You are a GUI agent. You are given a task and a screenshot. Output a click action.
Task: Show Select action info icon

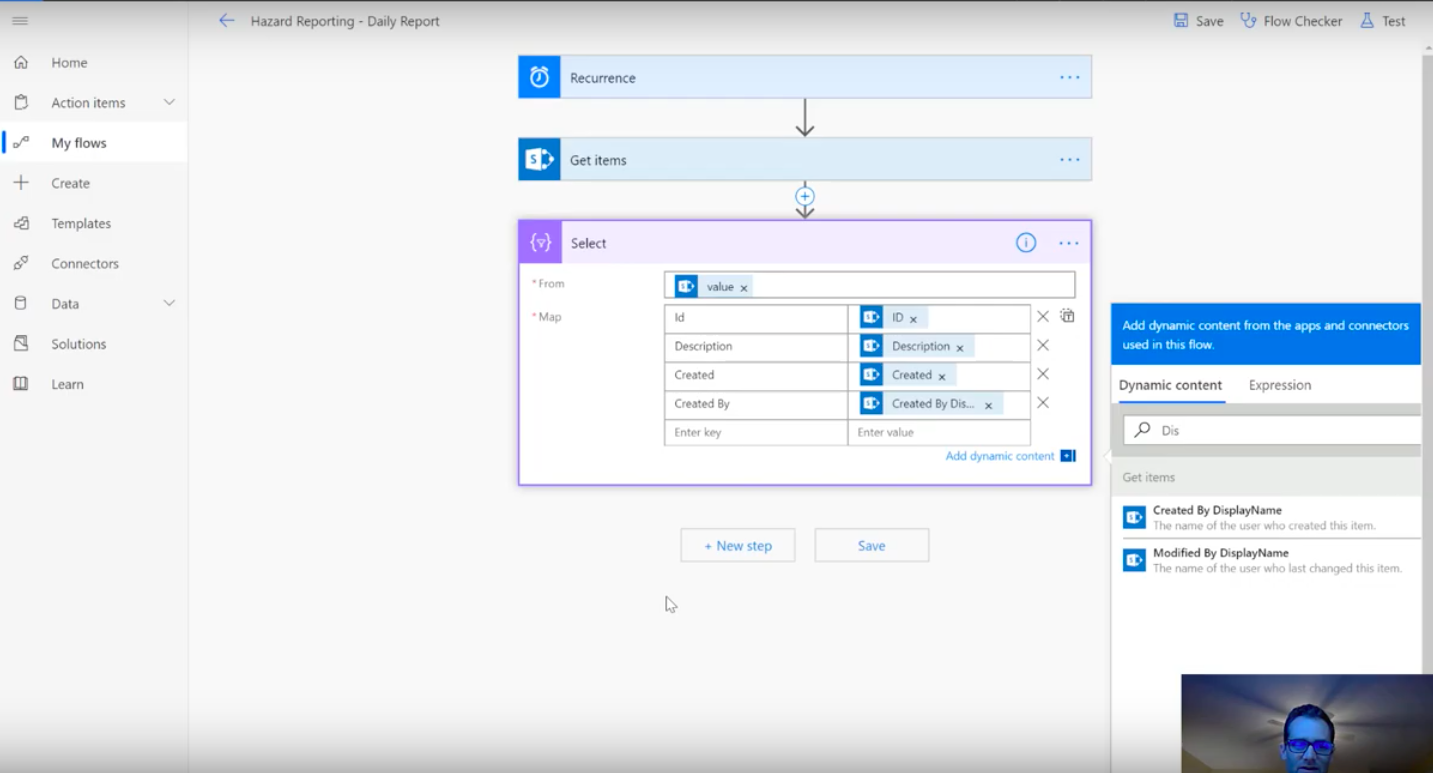click(1026, 243)
